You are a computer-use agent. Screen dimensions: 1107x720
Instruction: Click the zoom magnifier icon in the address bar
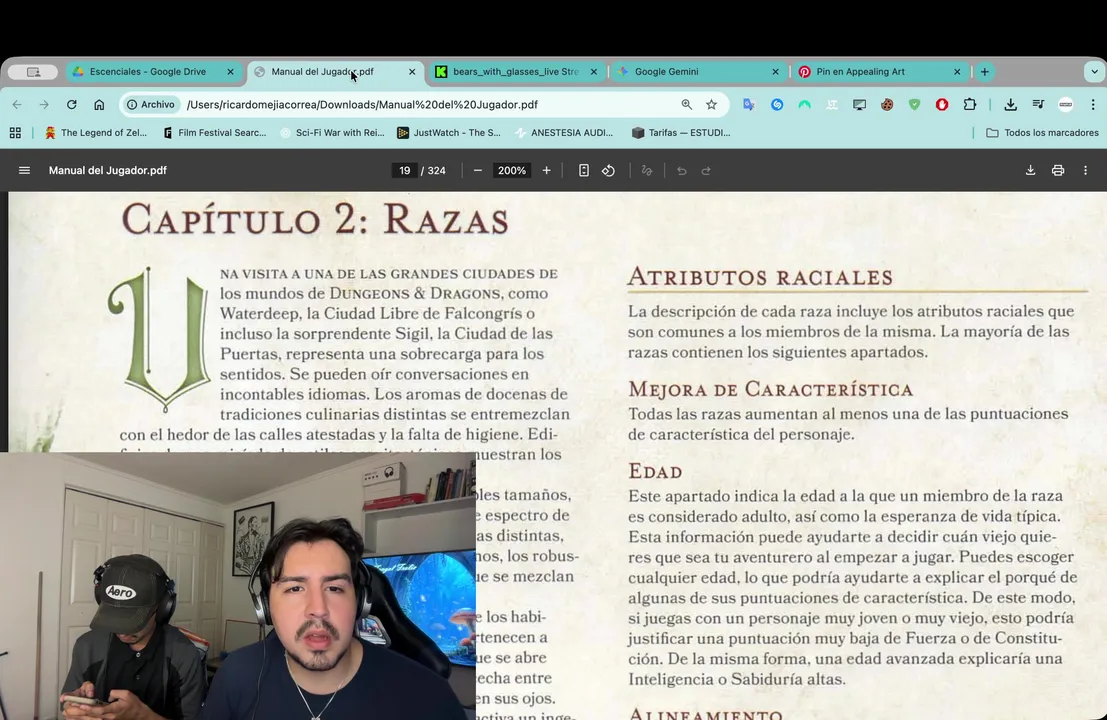click(686, 104)
